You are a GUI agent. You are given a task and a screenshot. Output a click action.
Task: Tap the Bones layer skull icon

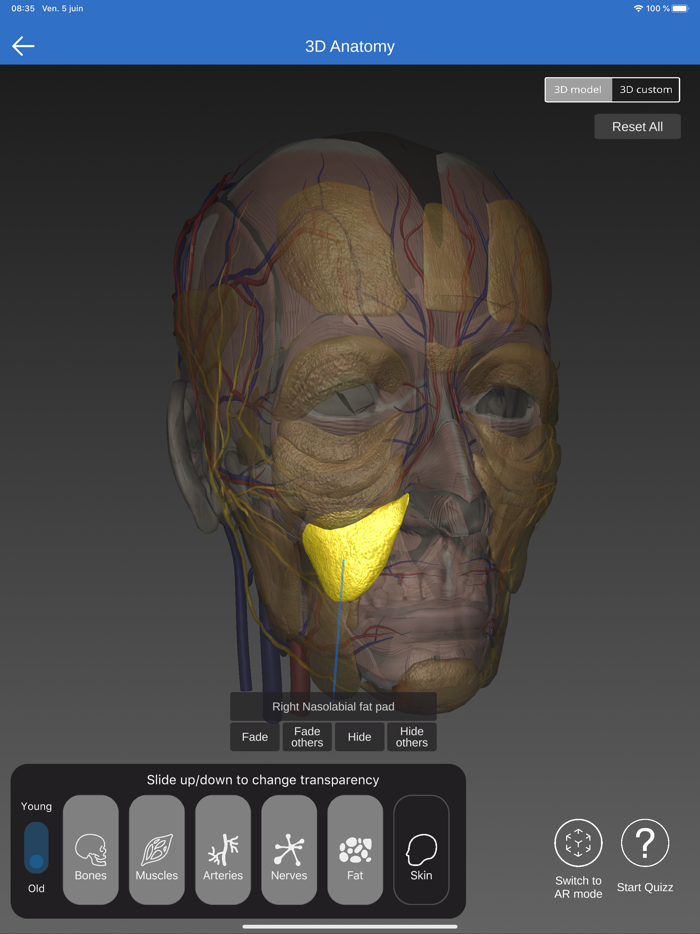(x=91, y=850)
